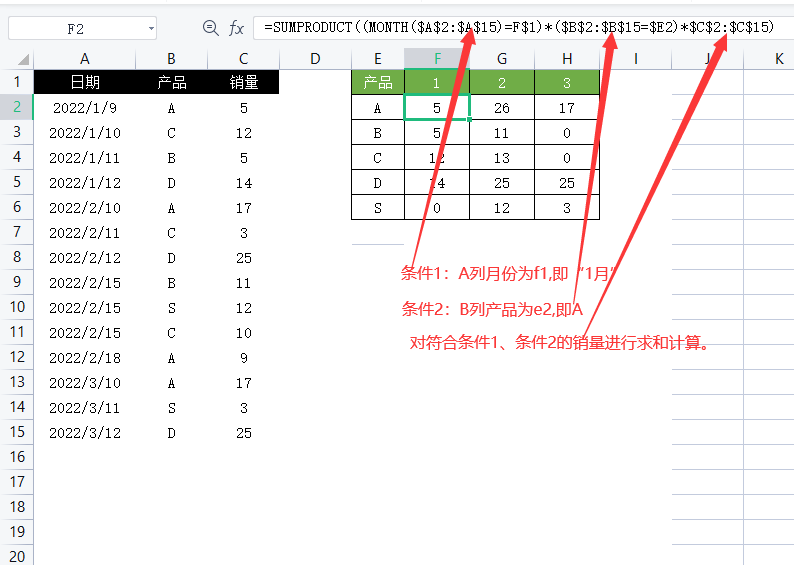The height and width of the screenshot is (565, 794).
Task: Click the green 产品 header cell in column E
Action: (378, 82)
